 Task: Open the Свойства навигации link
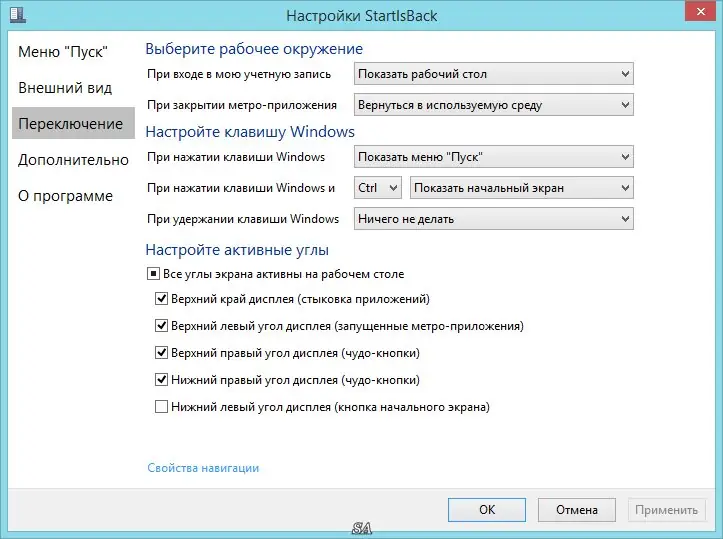pyautogui.click(x=203, y=468)
